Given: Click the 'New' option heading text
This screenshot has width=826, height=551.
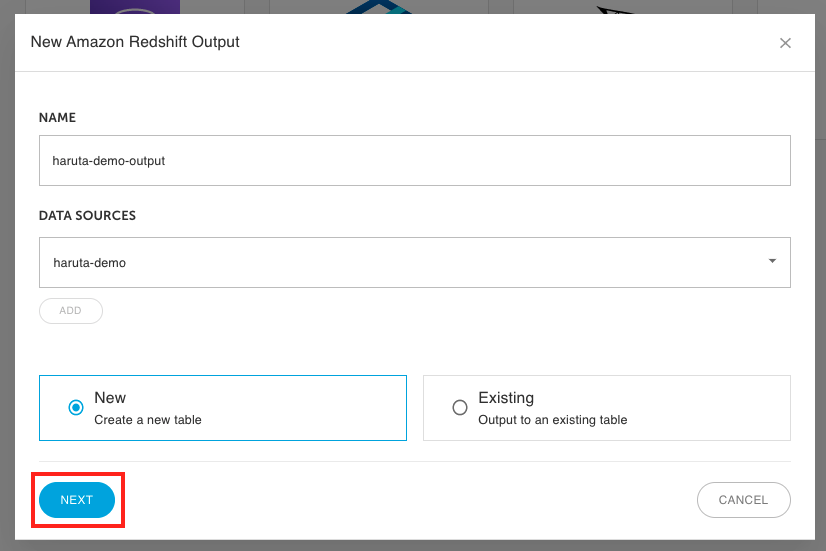Looking at the screenshot, I should pyautogui.click(x=110, y=398).
